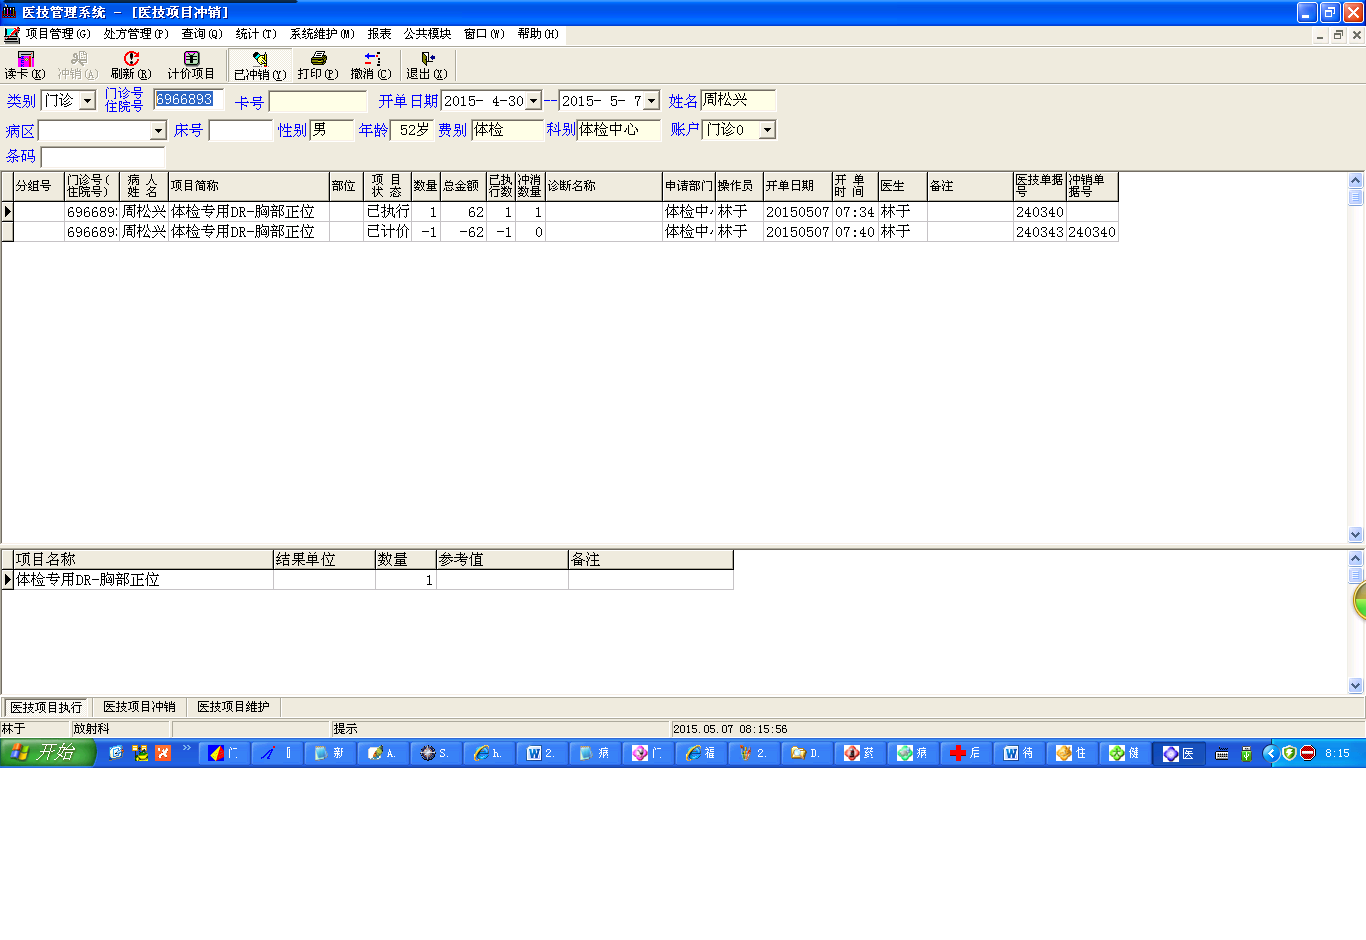Click the active 医 taskbar button

click(x=1178, y=753)
